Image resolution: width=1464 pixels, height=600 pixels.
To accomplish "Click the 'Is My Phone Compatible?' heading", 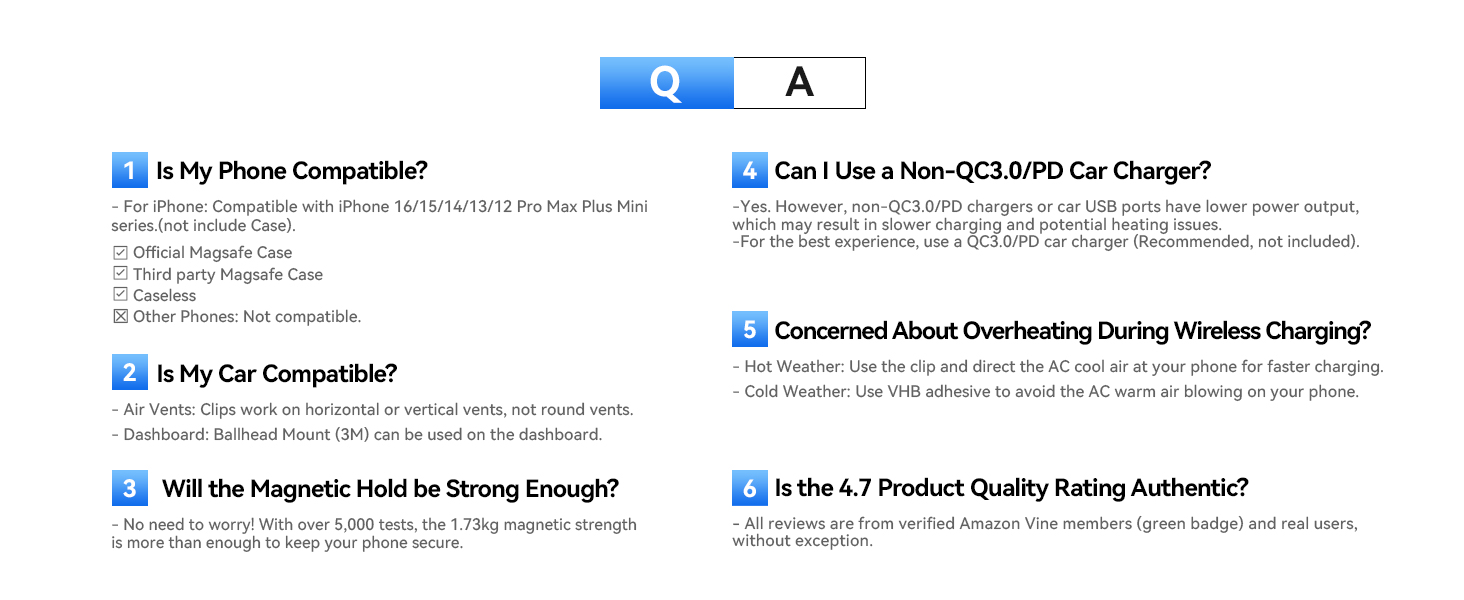I will click(x=291, y=171).
